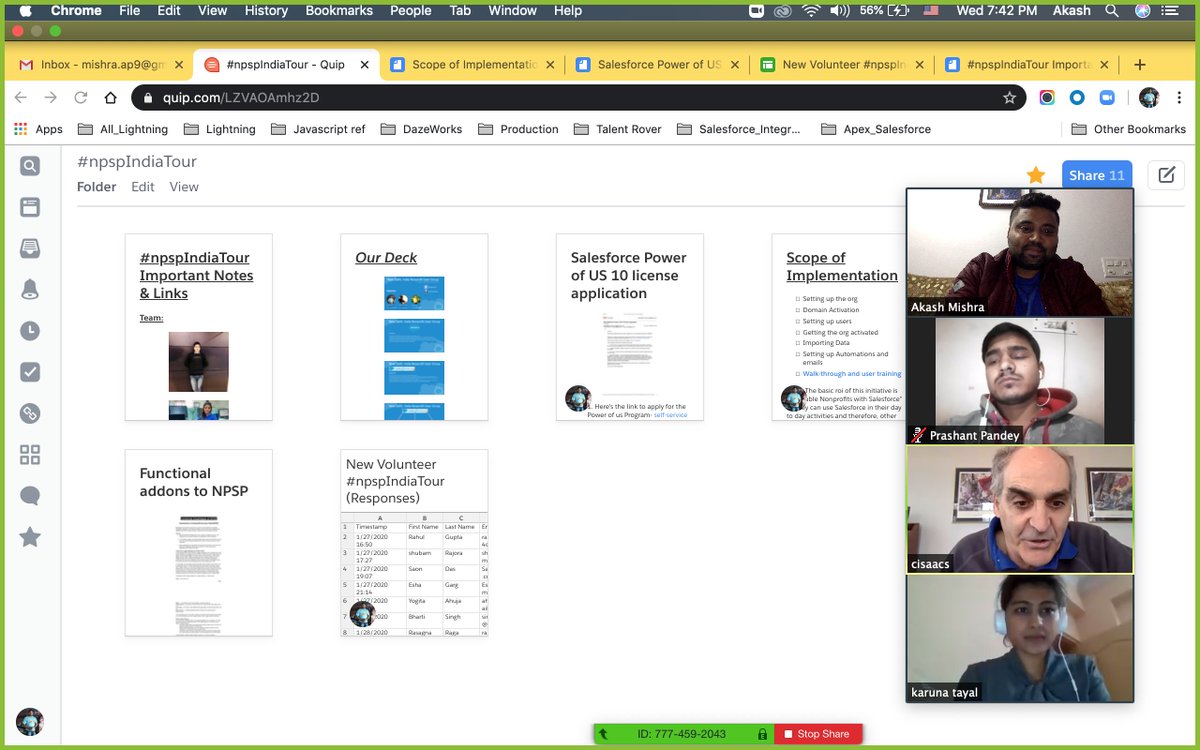Open the View menu under folder title
1200x750 pixels.
click(x=184, y=187)
